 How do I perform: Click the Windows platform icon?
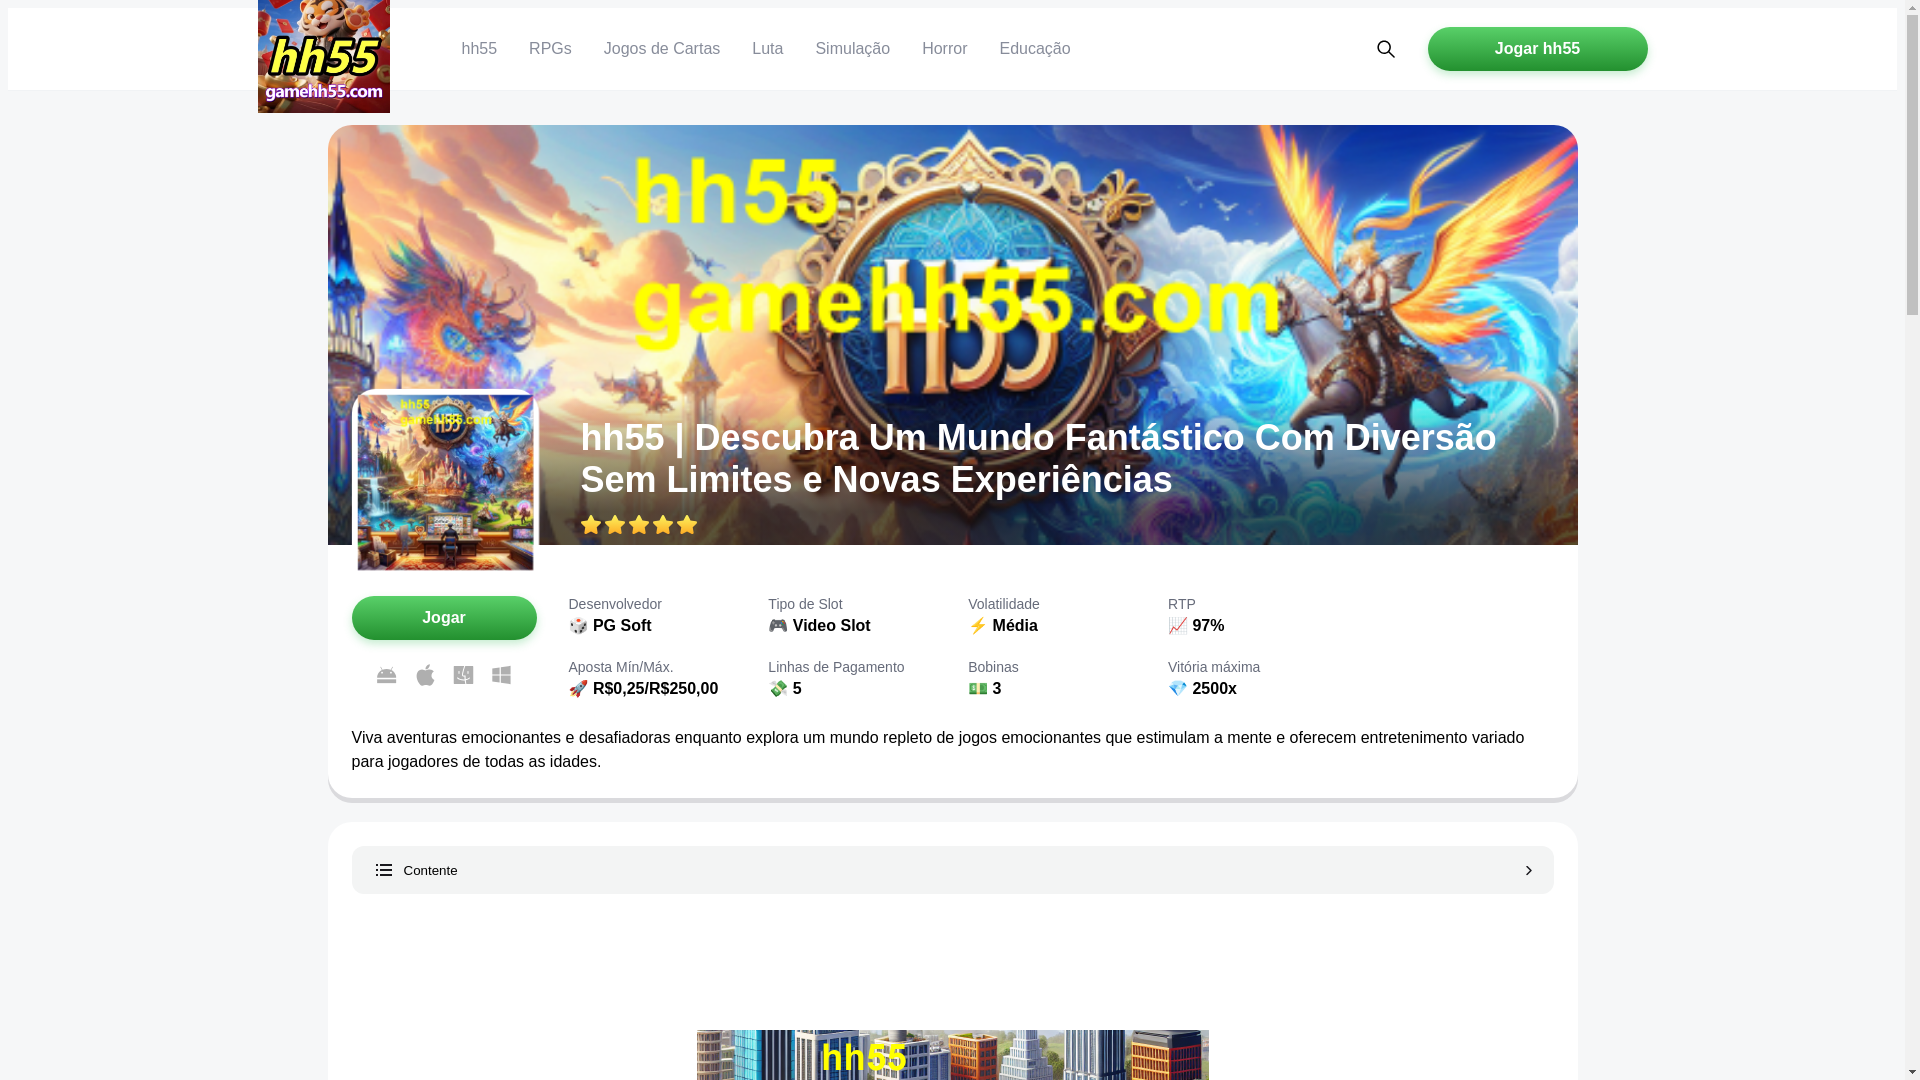[501, 675]
